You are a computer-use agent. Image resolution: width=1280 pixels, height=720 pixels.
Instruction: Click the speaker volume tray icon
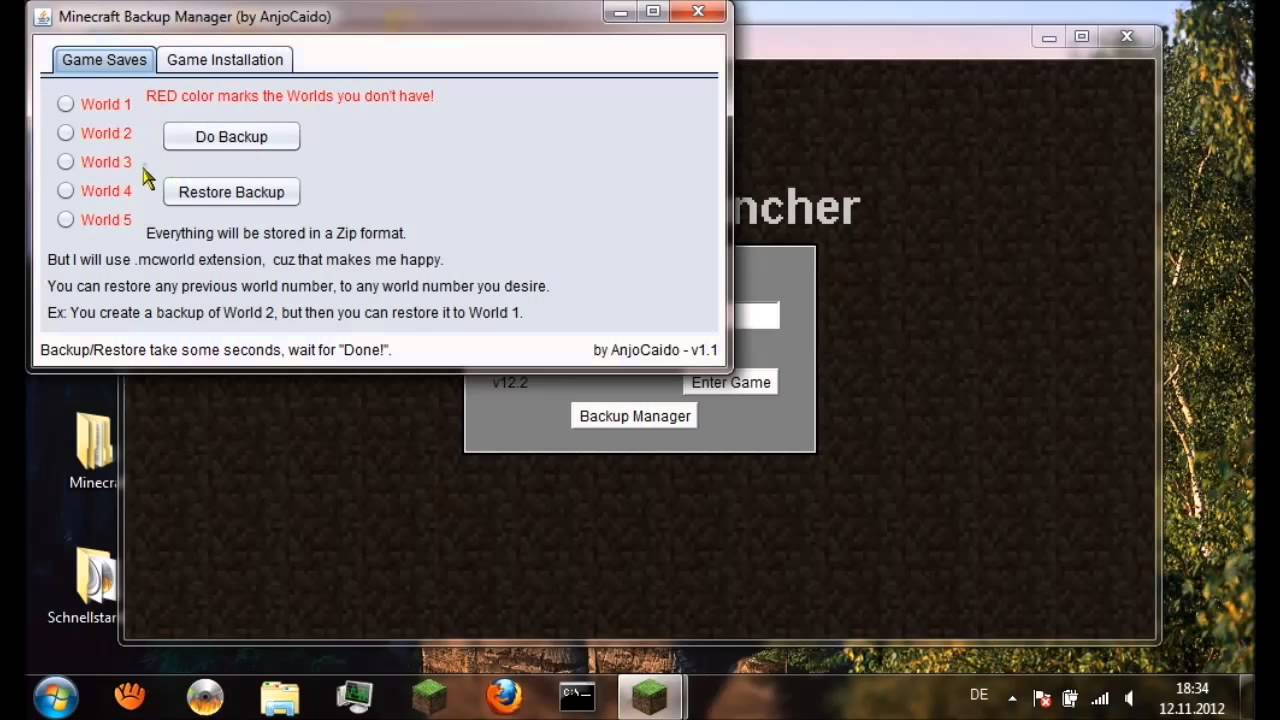tap(1129, 698)
